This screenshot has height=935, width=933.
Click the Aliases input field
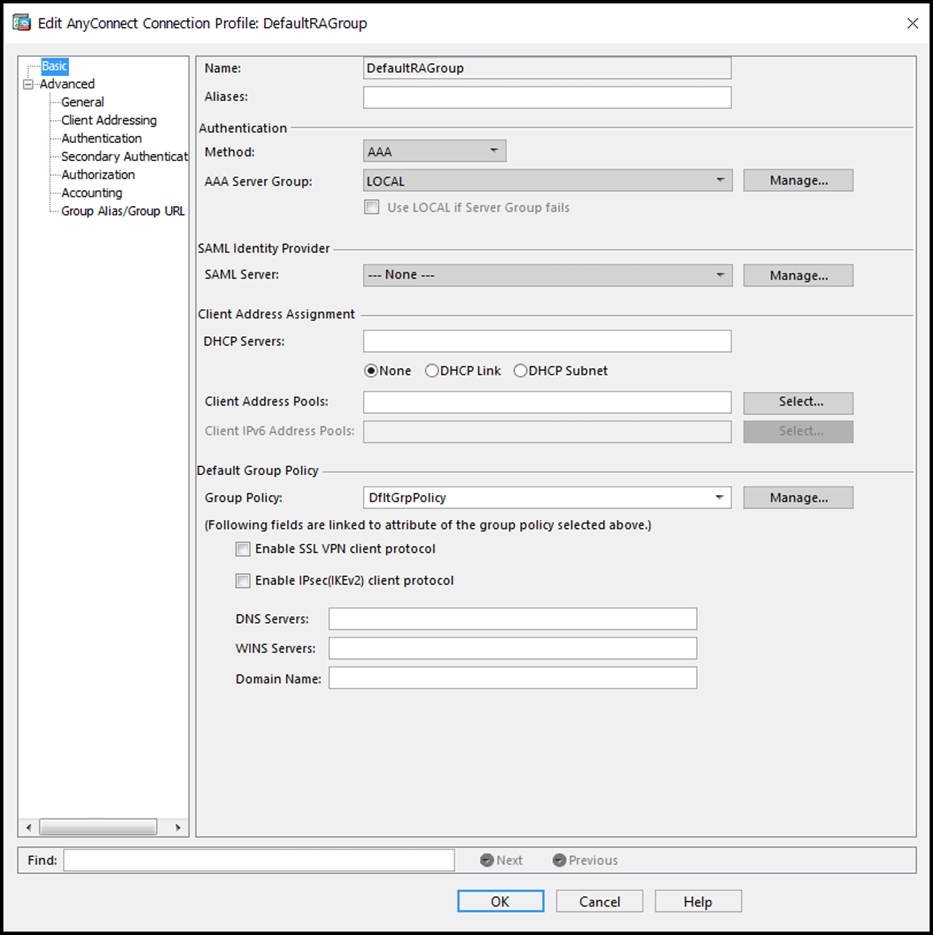click(x=547, y=97)
